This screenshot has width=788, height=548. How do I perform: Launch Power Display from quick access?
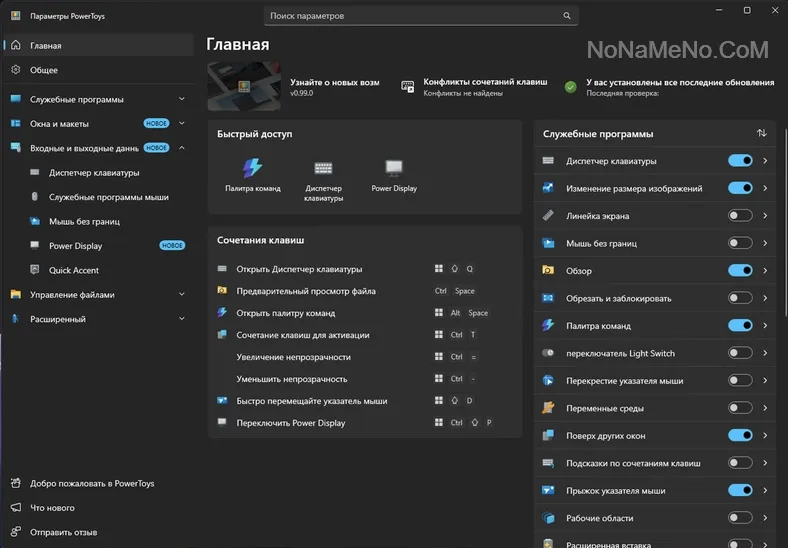tap(394, 169)
